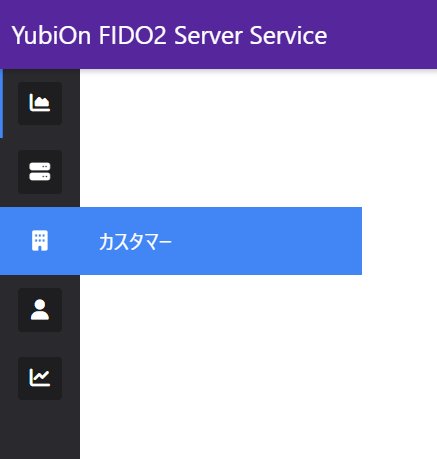Select the server stack icon in sidebar

(40, 172)
